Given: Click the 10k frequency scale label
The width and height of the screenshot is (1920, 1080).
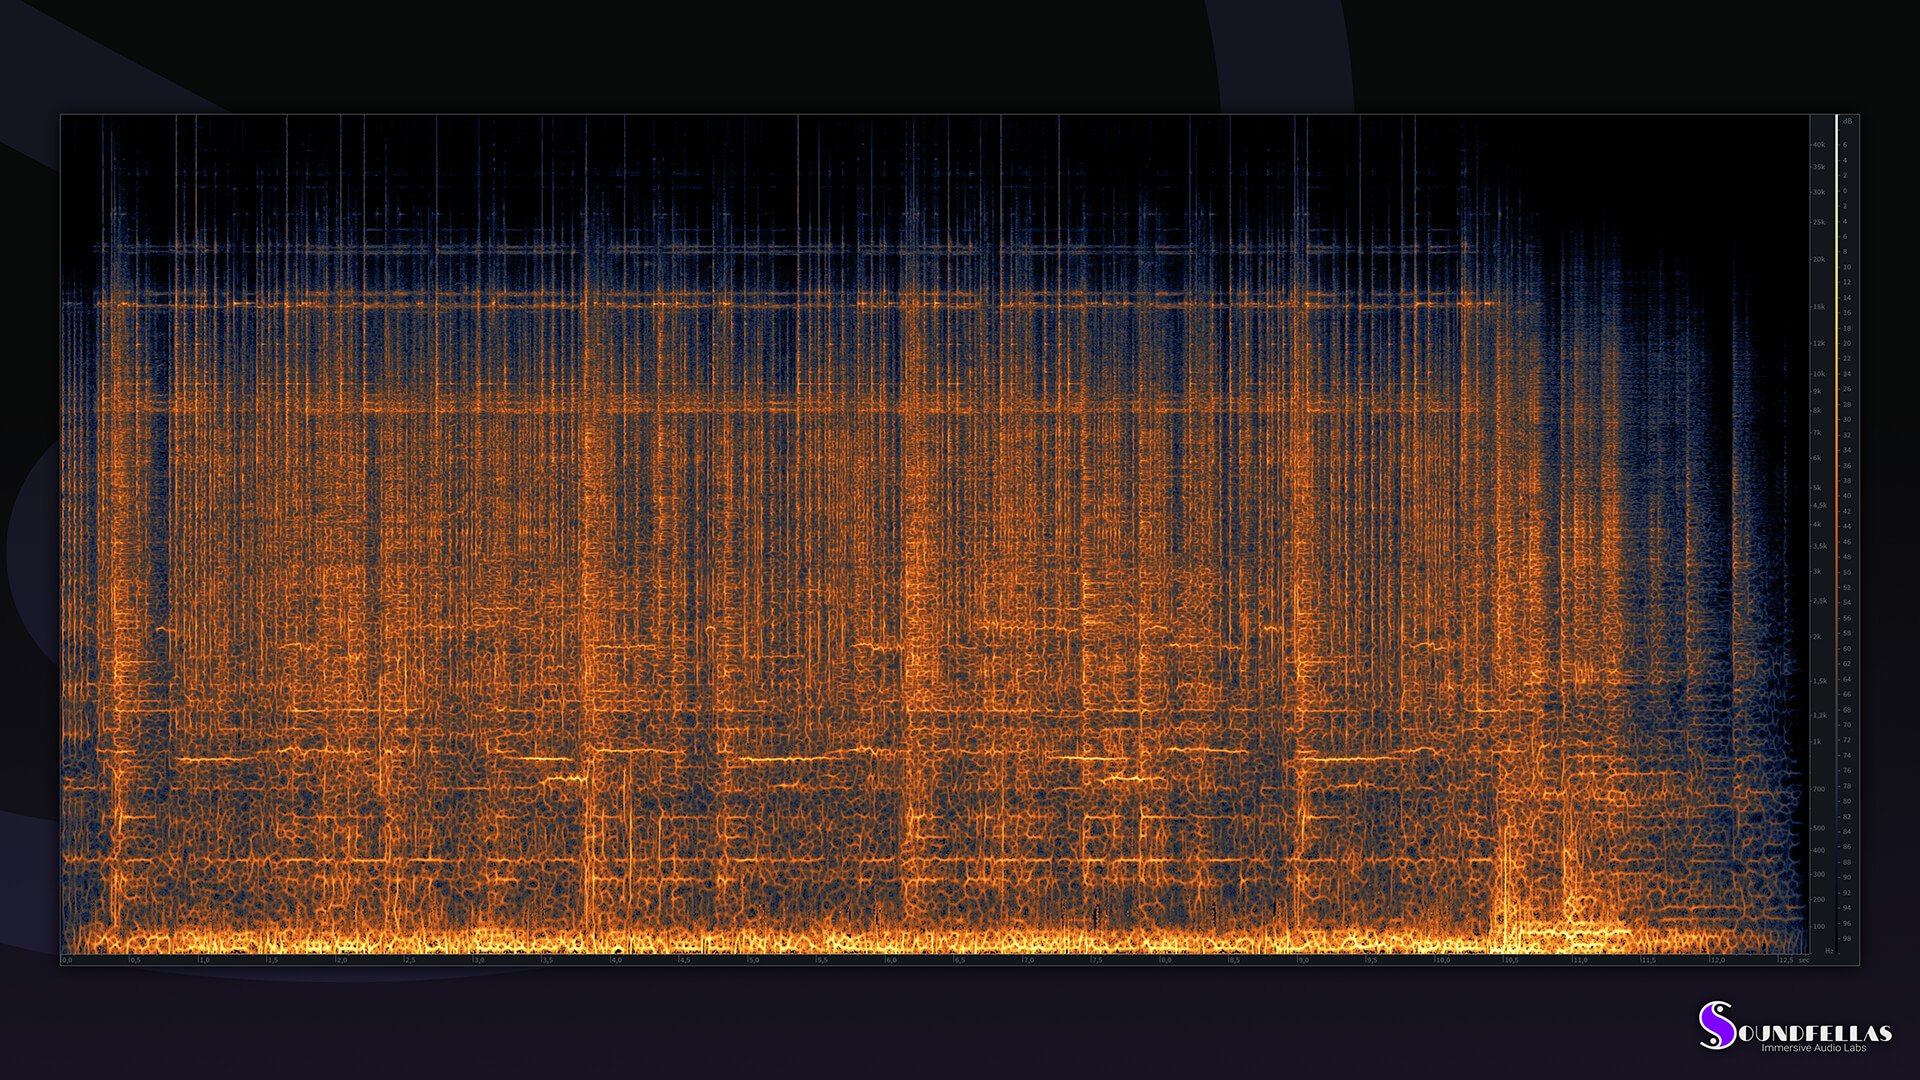Looking at the screenshot, I should click(1819, 374).
